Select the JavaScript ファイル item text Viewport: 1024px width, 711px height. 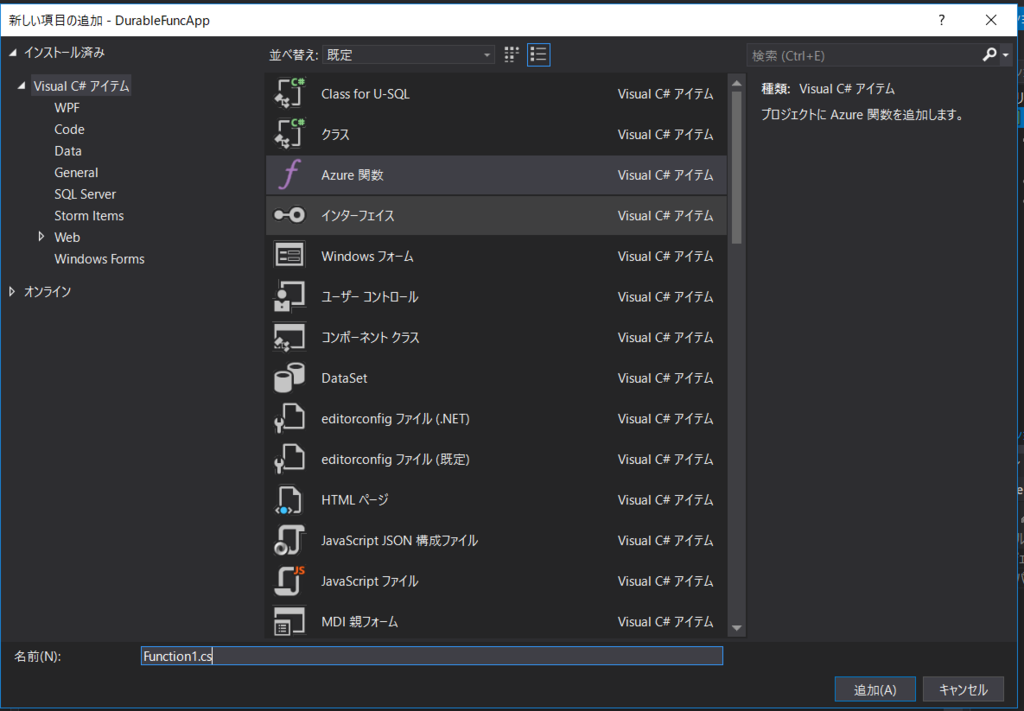click(x=370, y=581)
